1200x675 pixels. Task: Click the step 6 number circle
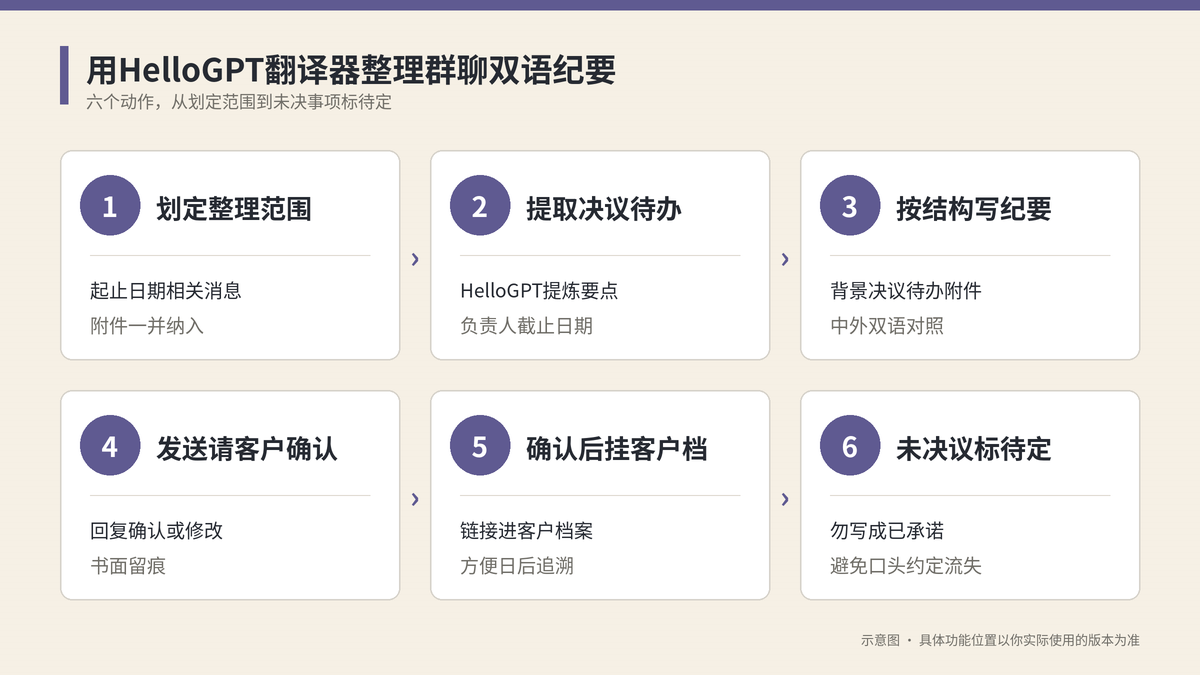pyautogui.click(x=850, y=446)
